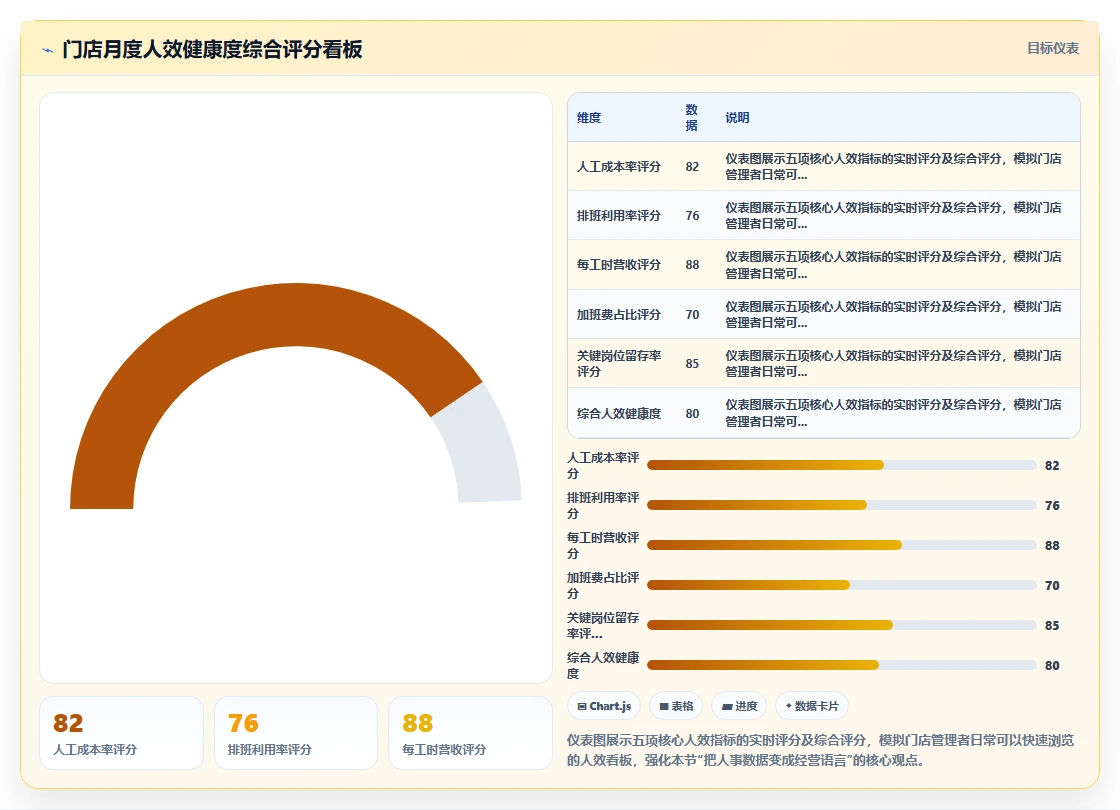Click the Chart.js tag chip

click(x=604, y=706)
